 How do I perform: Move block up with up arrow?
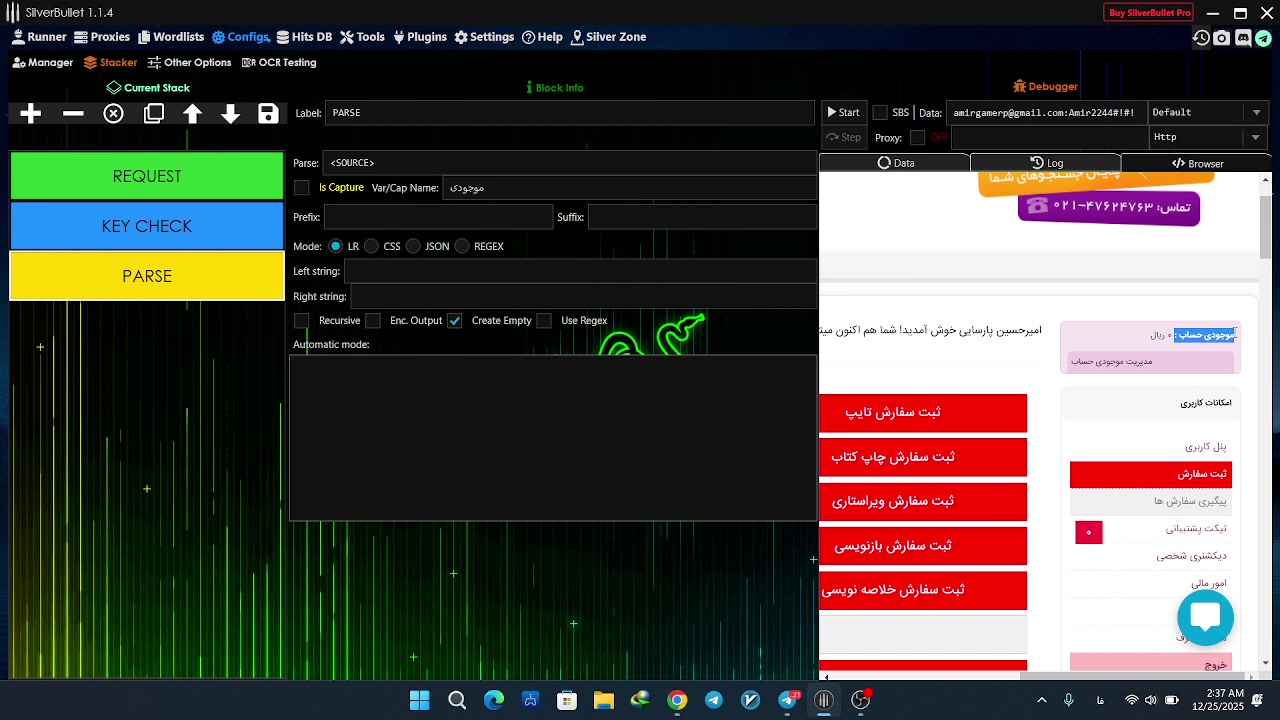(193, 114)
